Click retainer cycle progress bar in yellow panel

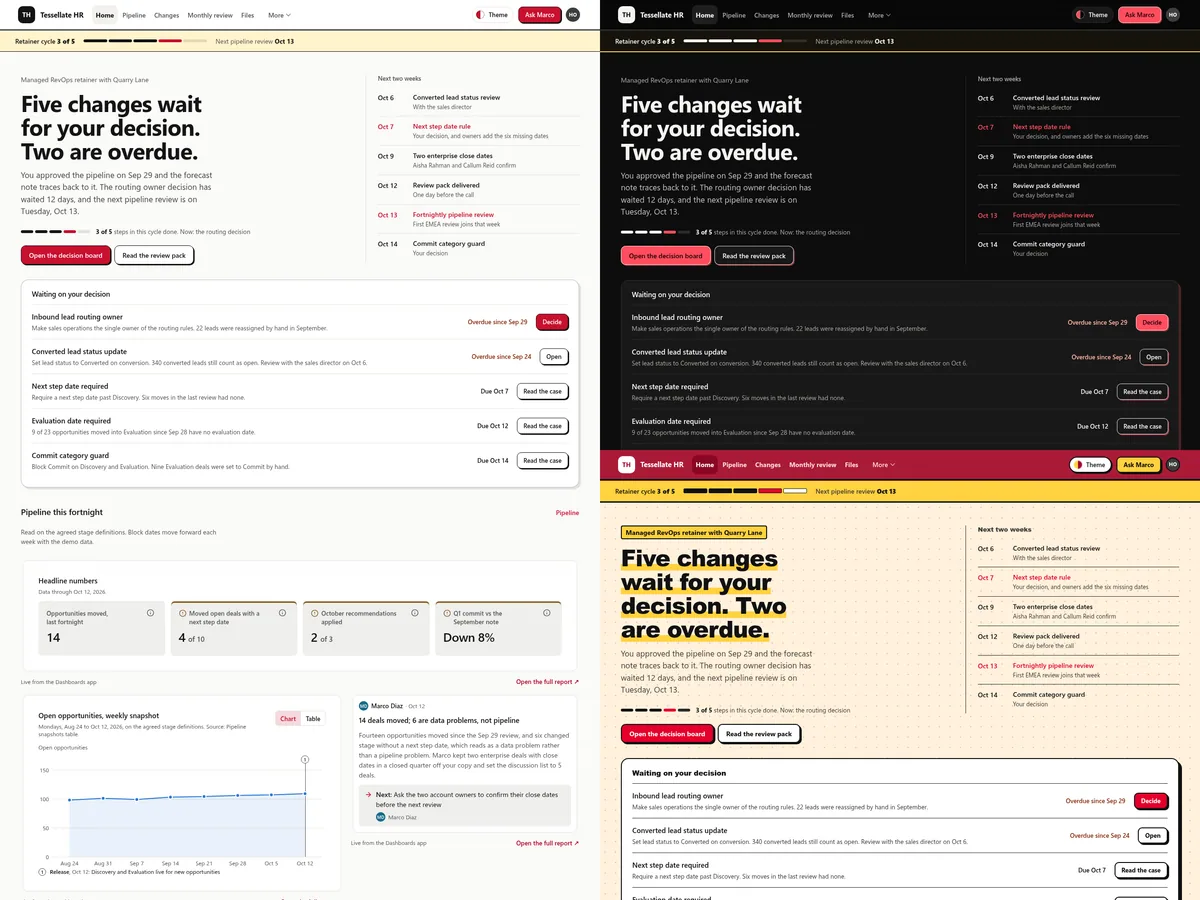pyautogui.click(x=745, y=491)
